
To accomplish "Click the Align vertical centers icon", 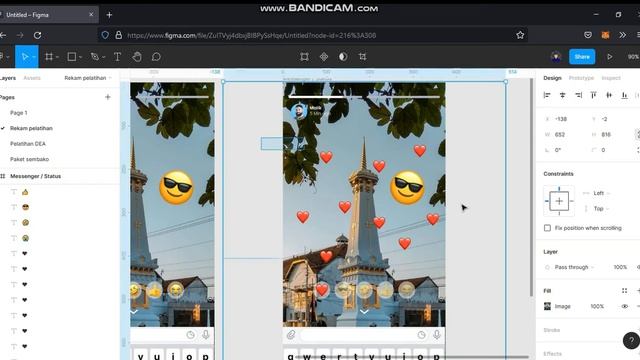I will coord(609,95).
